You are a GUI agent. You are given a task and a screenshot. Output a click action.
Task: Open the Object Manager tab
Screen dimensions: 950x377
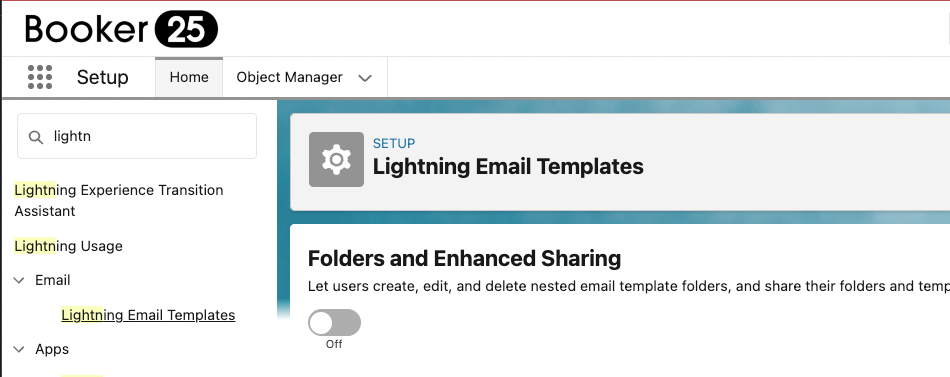point(290,77)
